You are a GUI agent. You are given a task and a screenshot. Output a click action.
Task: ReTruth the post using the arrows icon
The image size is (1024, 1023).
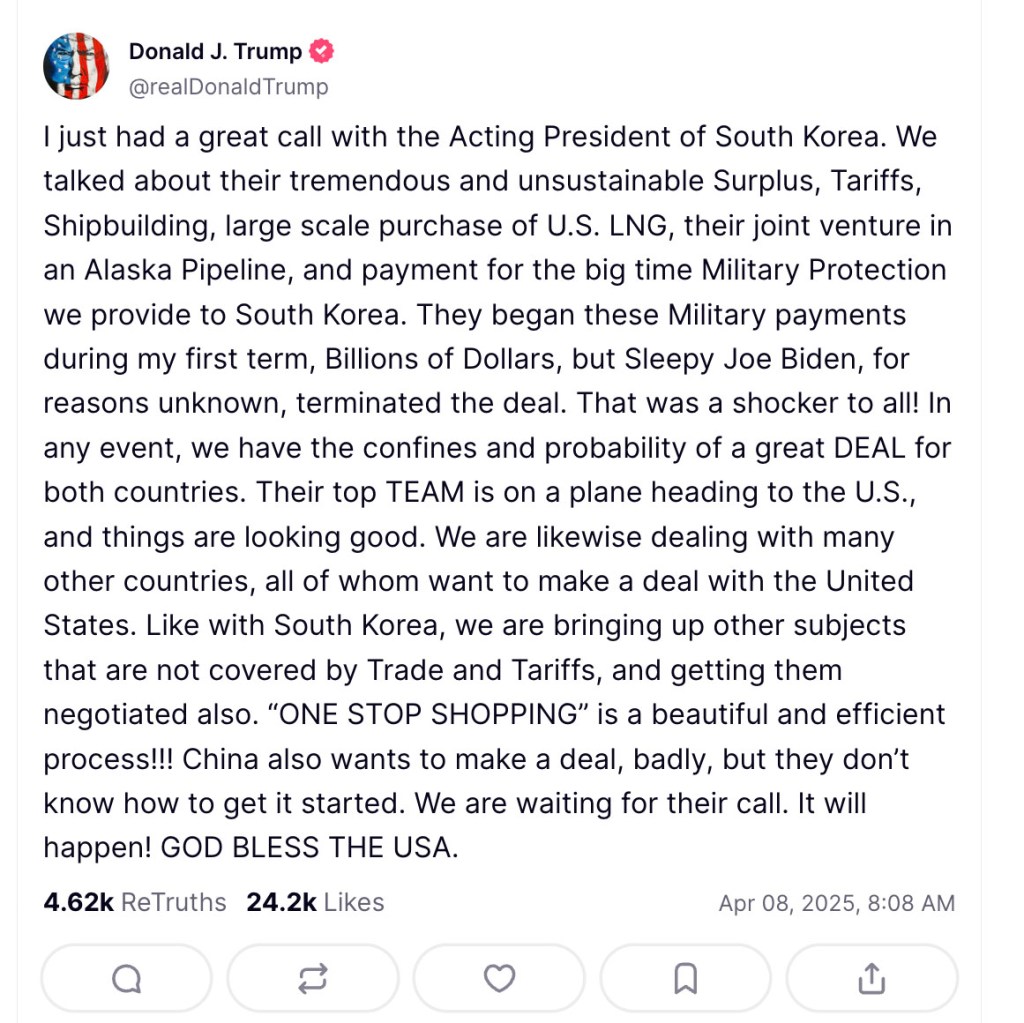pyautogui.click(x=313, y=979)
